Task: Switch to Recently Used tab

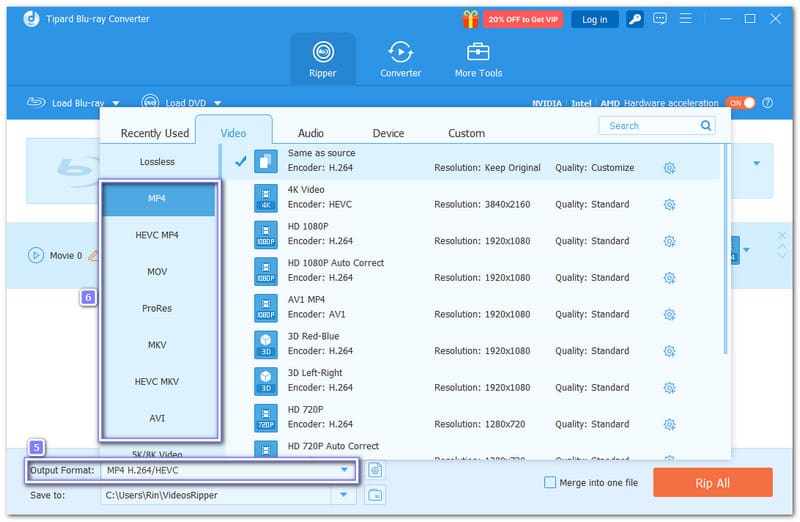Action: tap(155, 133)
